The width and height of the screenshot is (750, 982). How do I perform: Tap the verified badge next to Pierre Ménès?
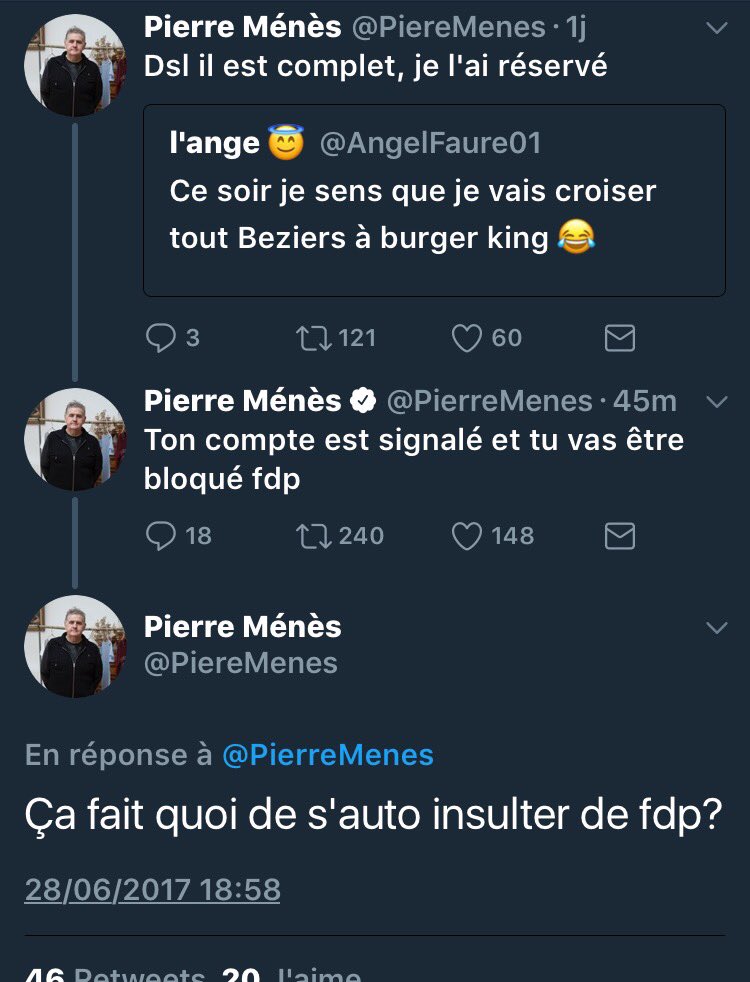[x=363, y=401]
